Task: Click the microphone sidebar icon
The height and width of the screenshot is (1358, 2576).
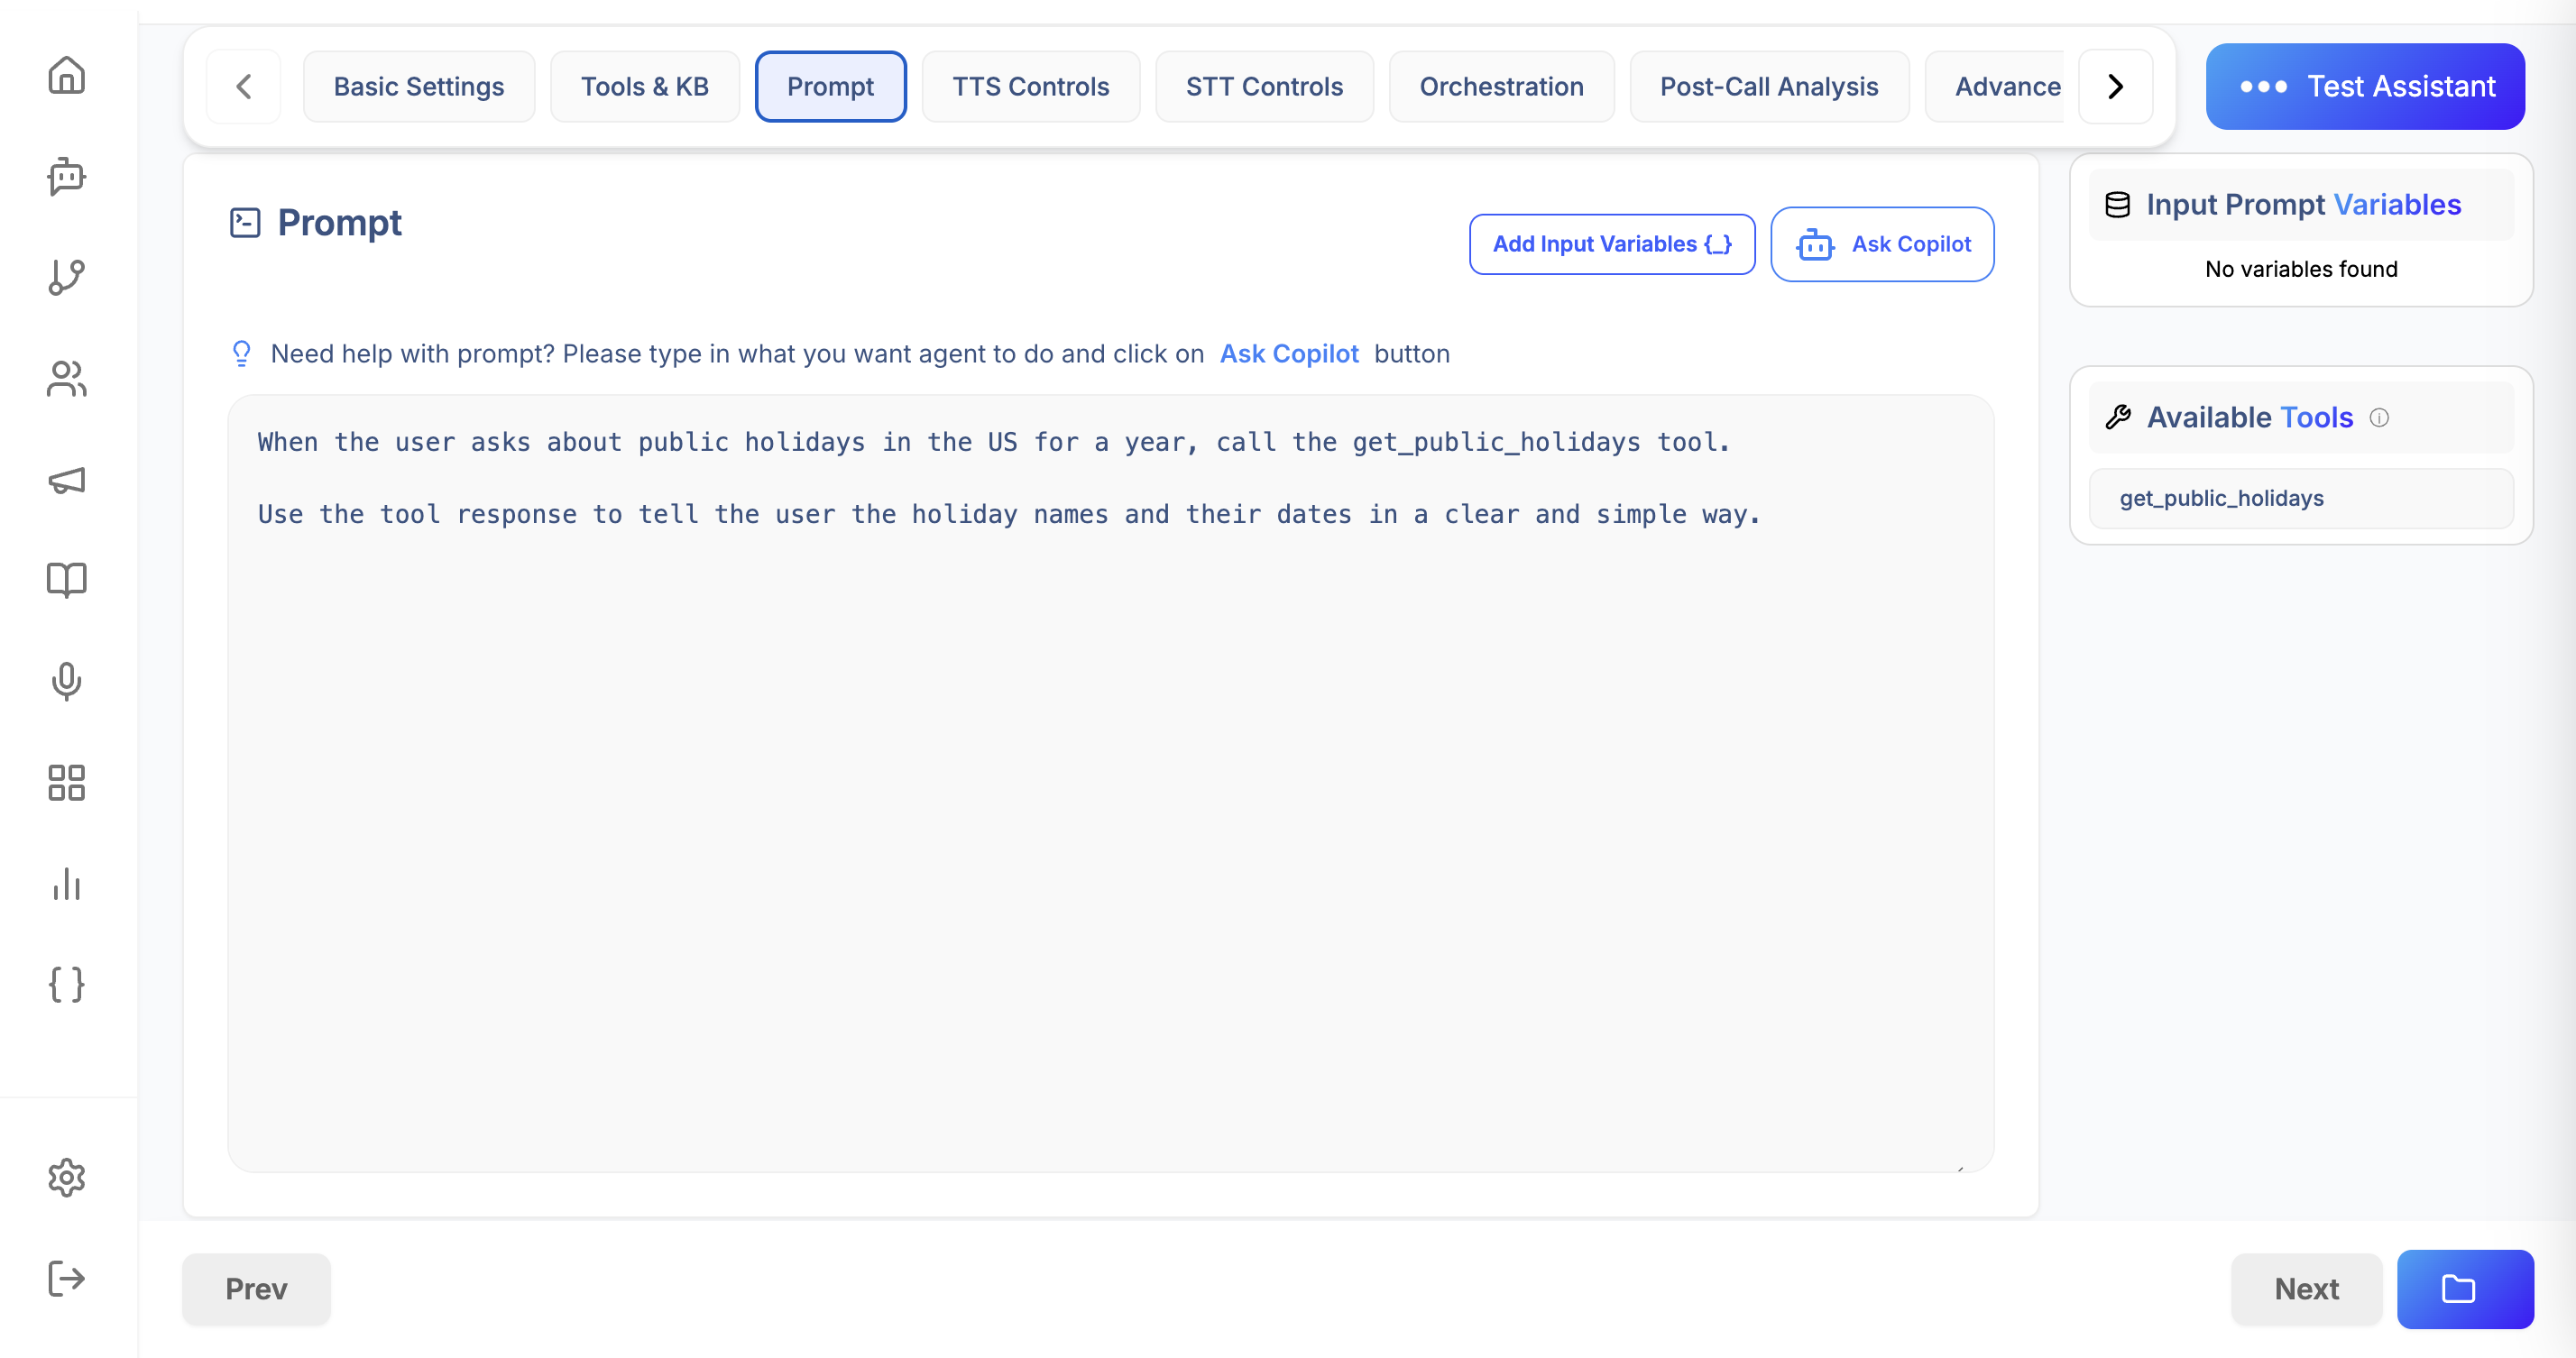Action: tap(66, 681)
